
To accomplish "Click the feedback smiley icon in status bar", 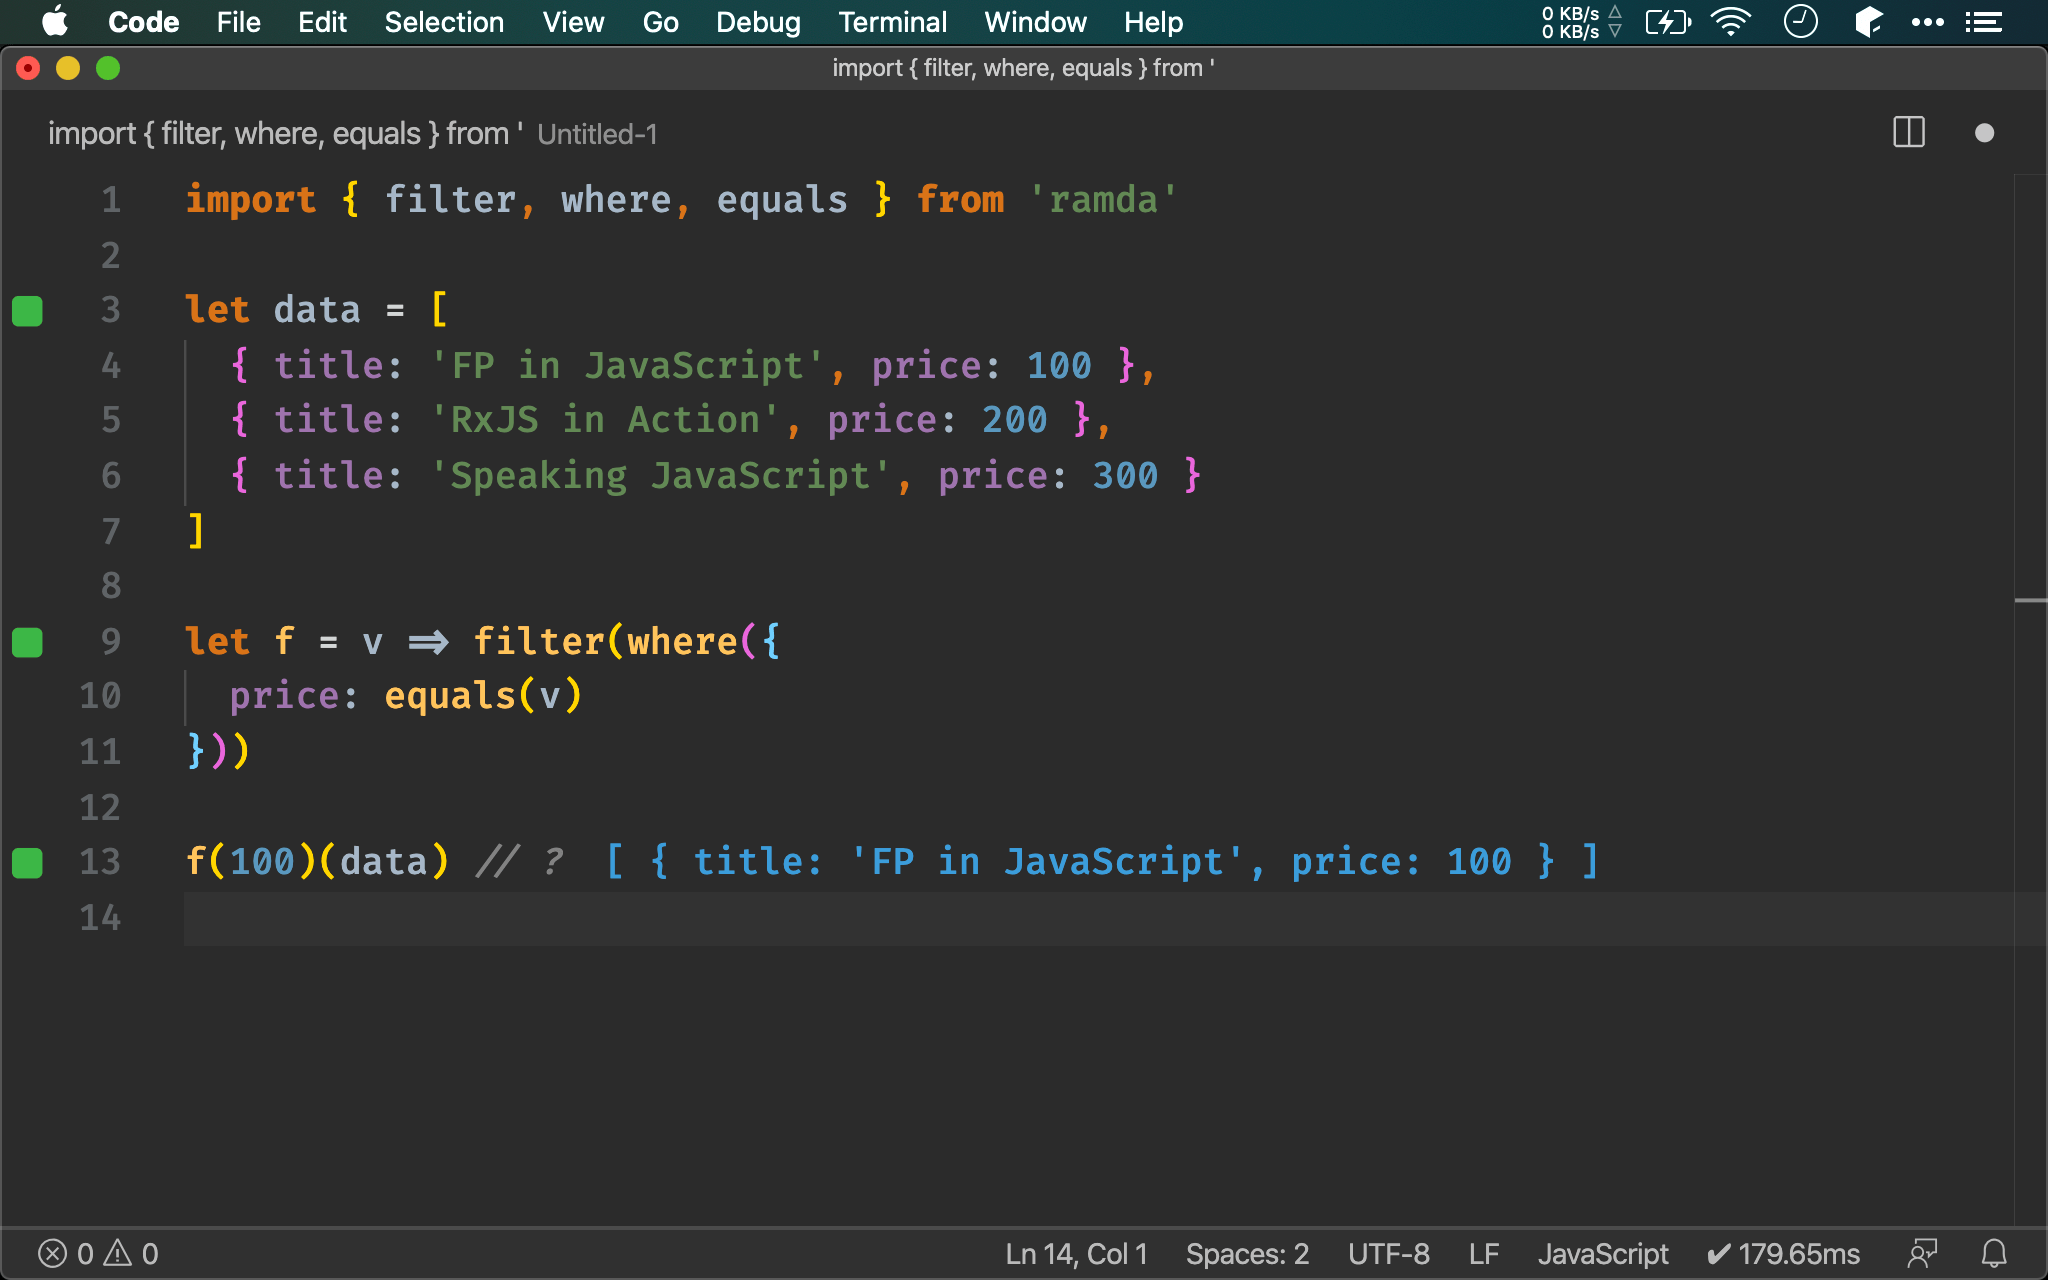I will tap(1922, 1254).
